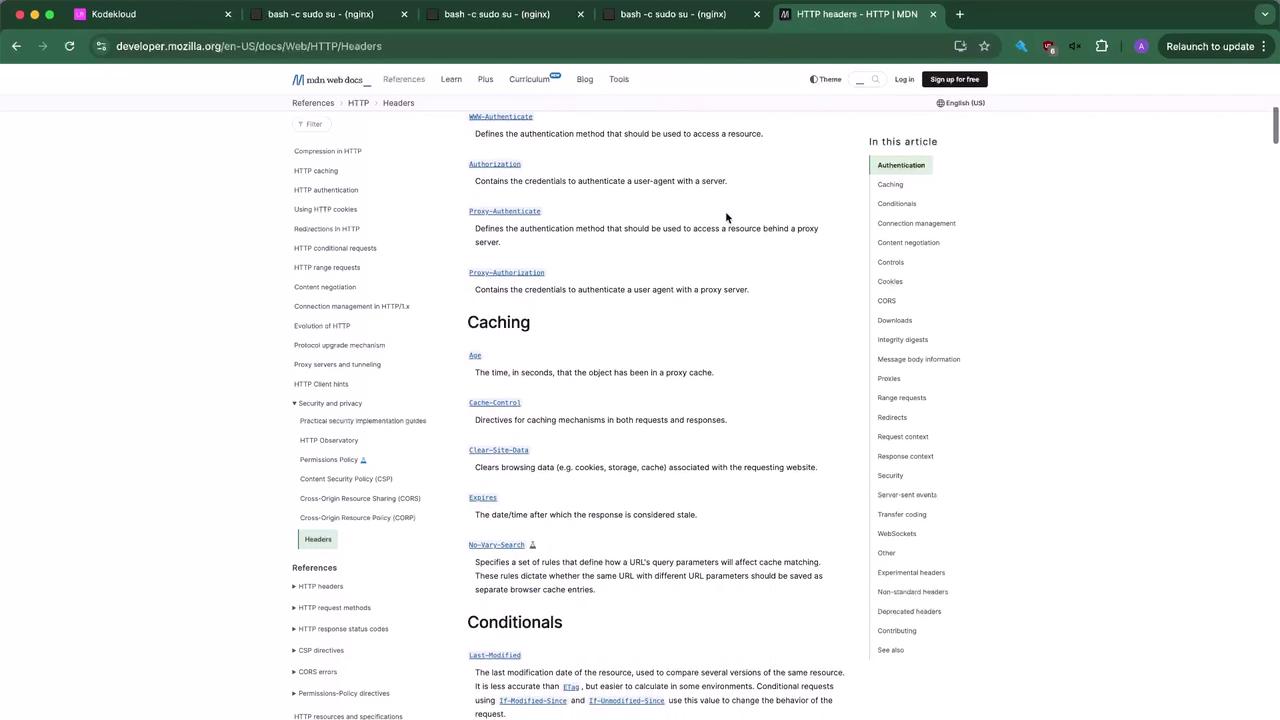Open a new browser tab with plus
The height and width of the screenshot is (720, 1280).
click(960, 14)
